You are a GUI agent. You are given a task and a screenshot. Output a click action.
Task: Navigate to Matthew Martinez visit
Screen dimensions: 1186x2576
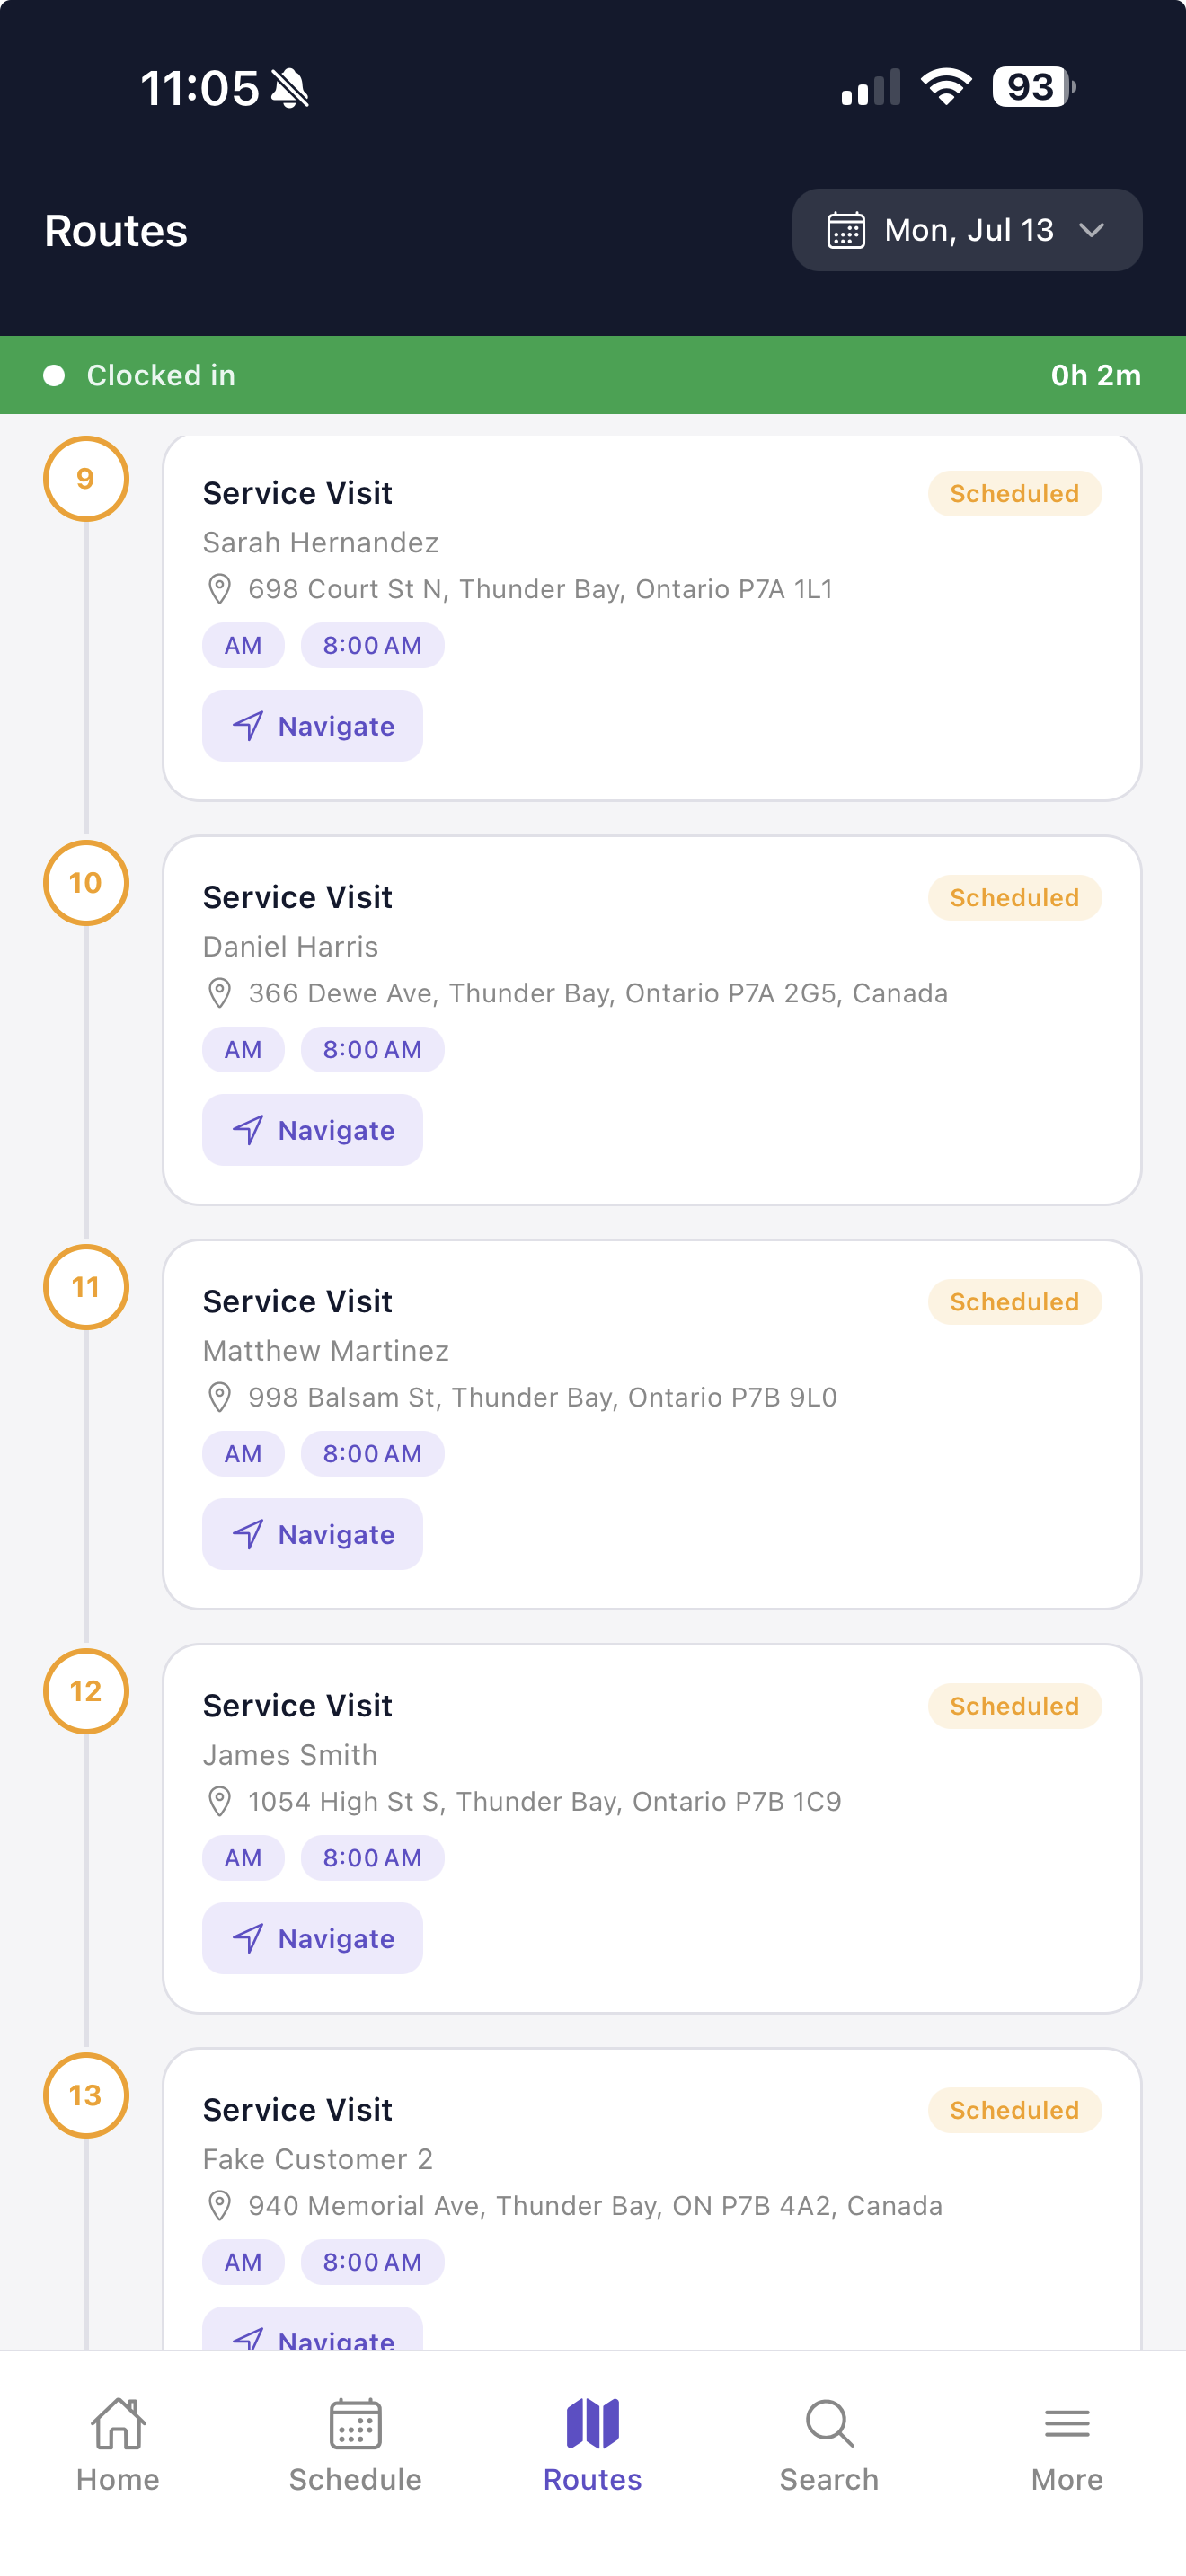[312, 1534]
